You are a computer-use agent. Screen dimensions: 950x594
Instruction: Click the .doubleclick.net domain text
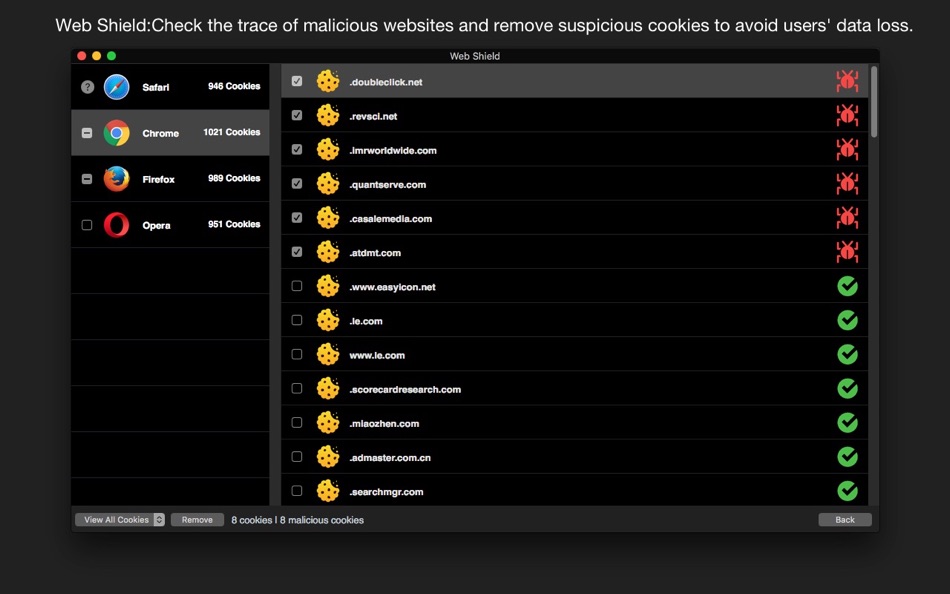click(386, 82)
